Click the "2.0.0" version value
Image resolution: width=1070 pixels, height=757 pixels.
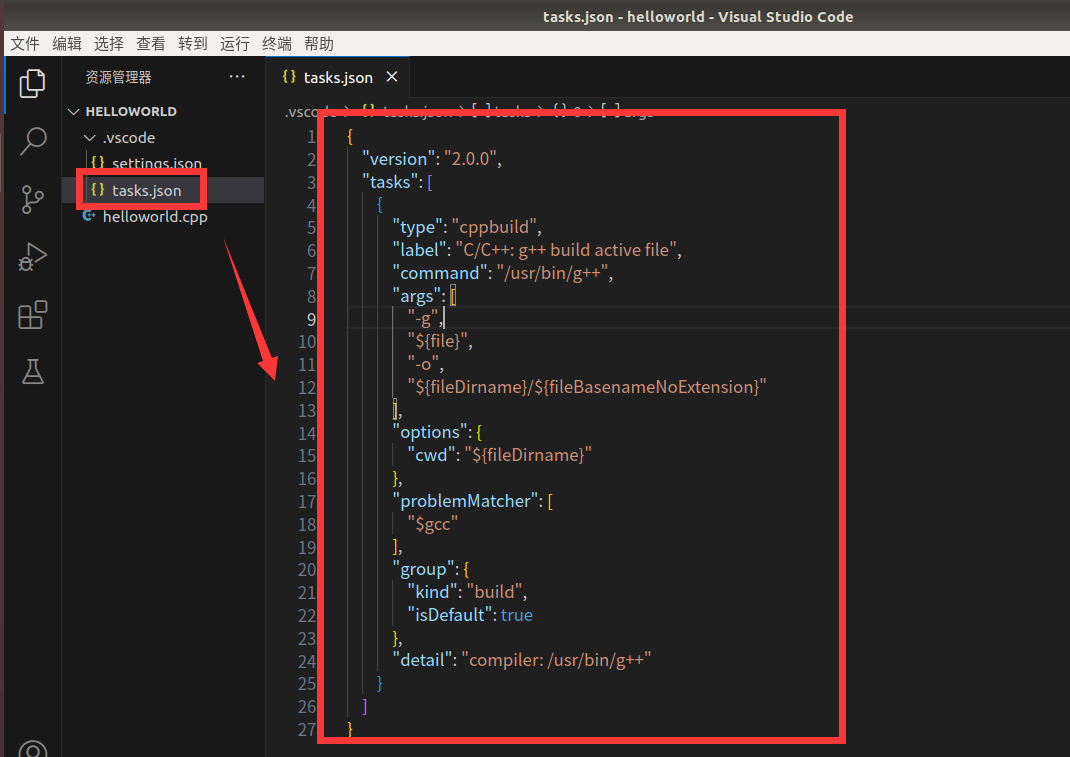click(x=470, y=159)
